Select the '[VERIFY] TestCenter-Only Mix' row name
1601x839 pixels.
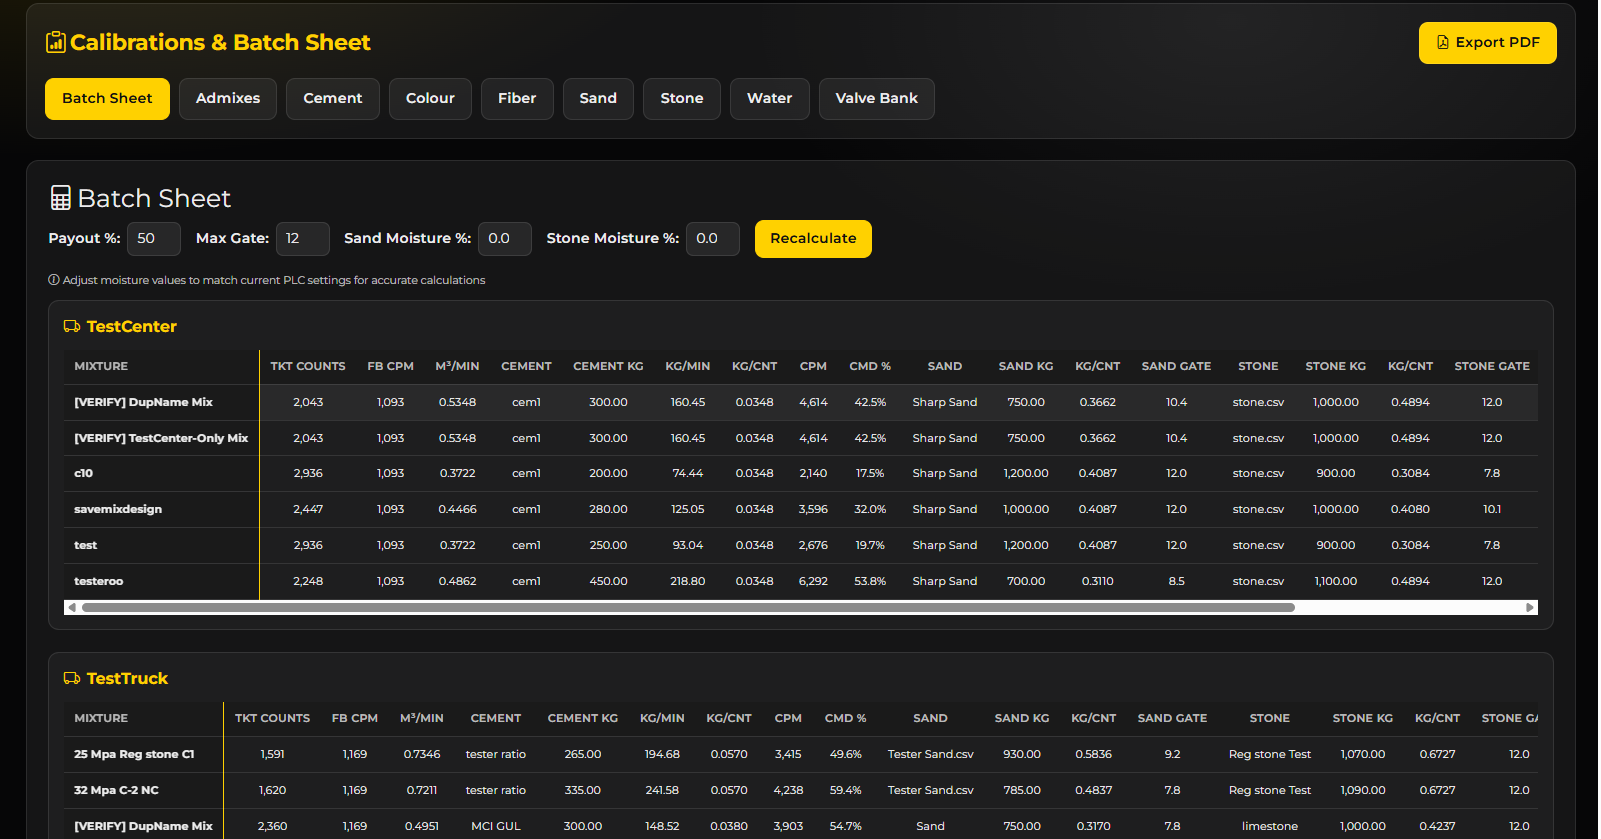pos(161,438)
